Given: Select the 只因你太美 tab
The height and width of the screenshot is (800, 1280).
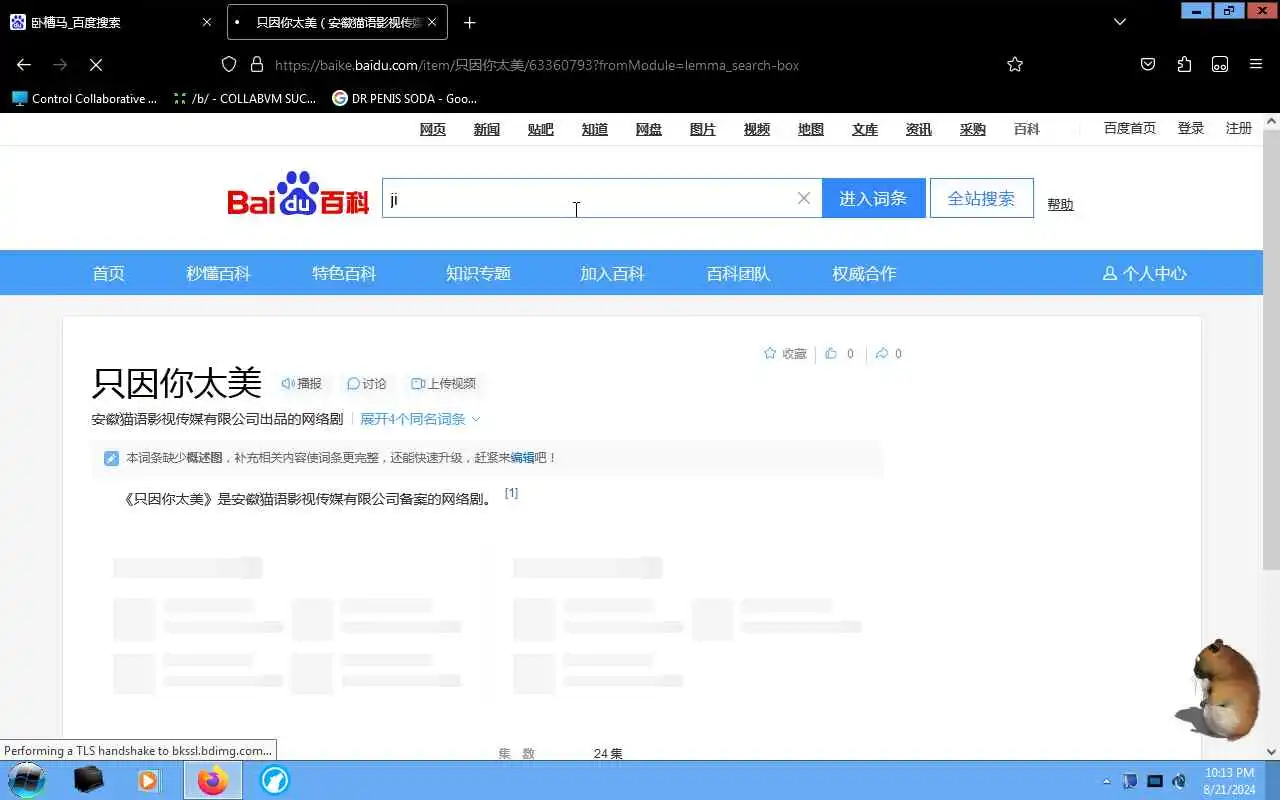Looking at the screenshot, I should coord(337,22).
